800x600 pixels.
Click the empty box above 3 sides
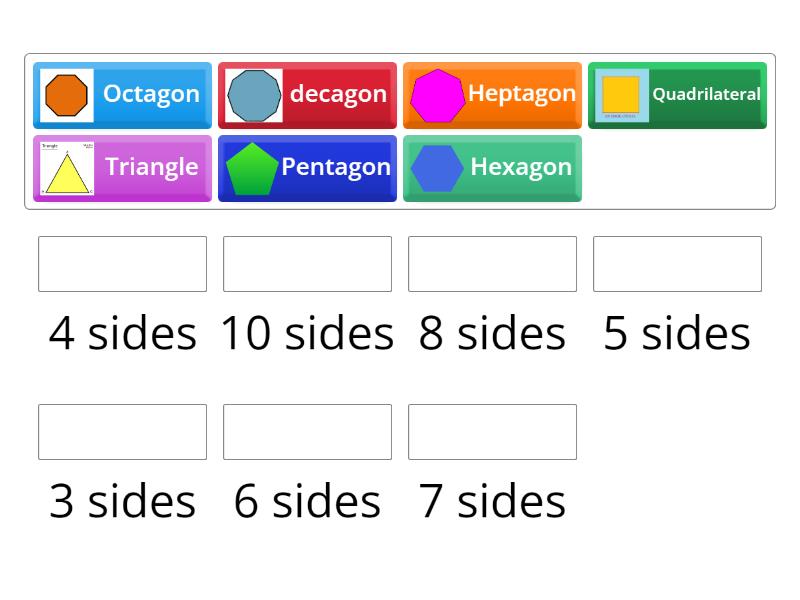tap(122, 432)
